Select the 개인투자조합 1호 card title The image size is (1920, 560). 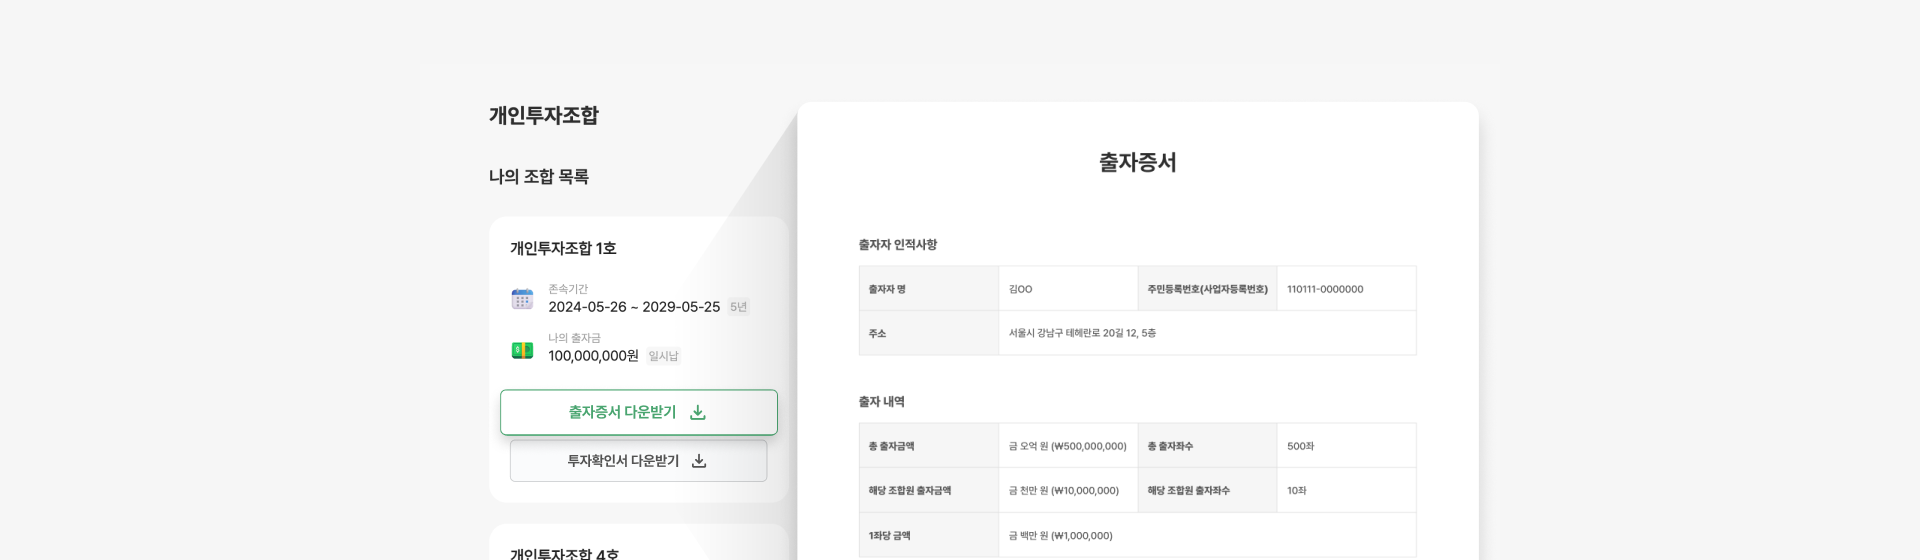coord(563,248)
